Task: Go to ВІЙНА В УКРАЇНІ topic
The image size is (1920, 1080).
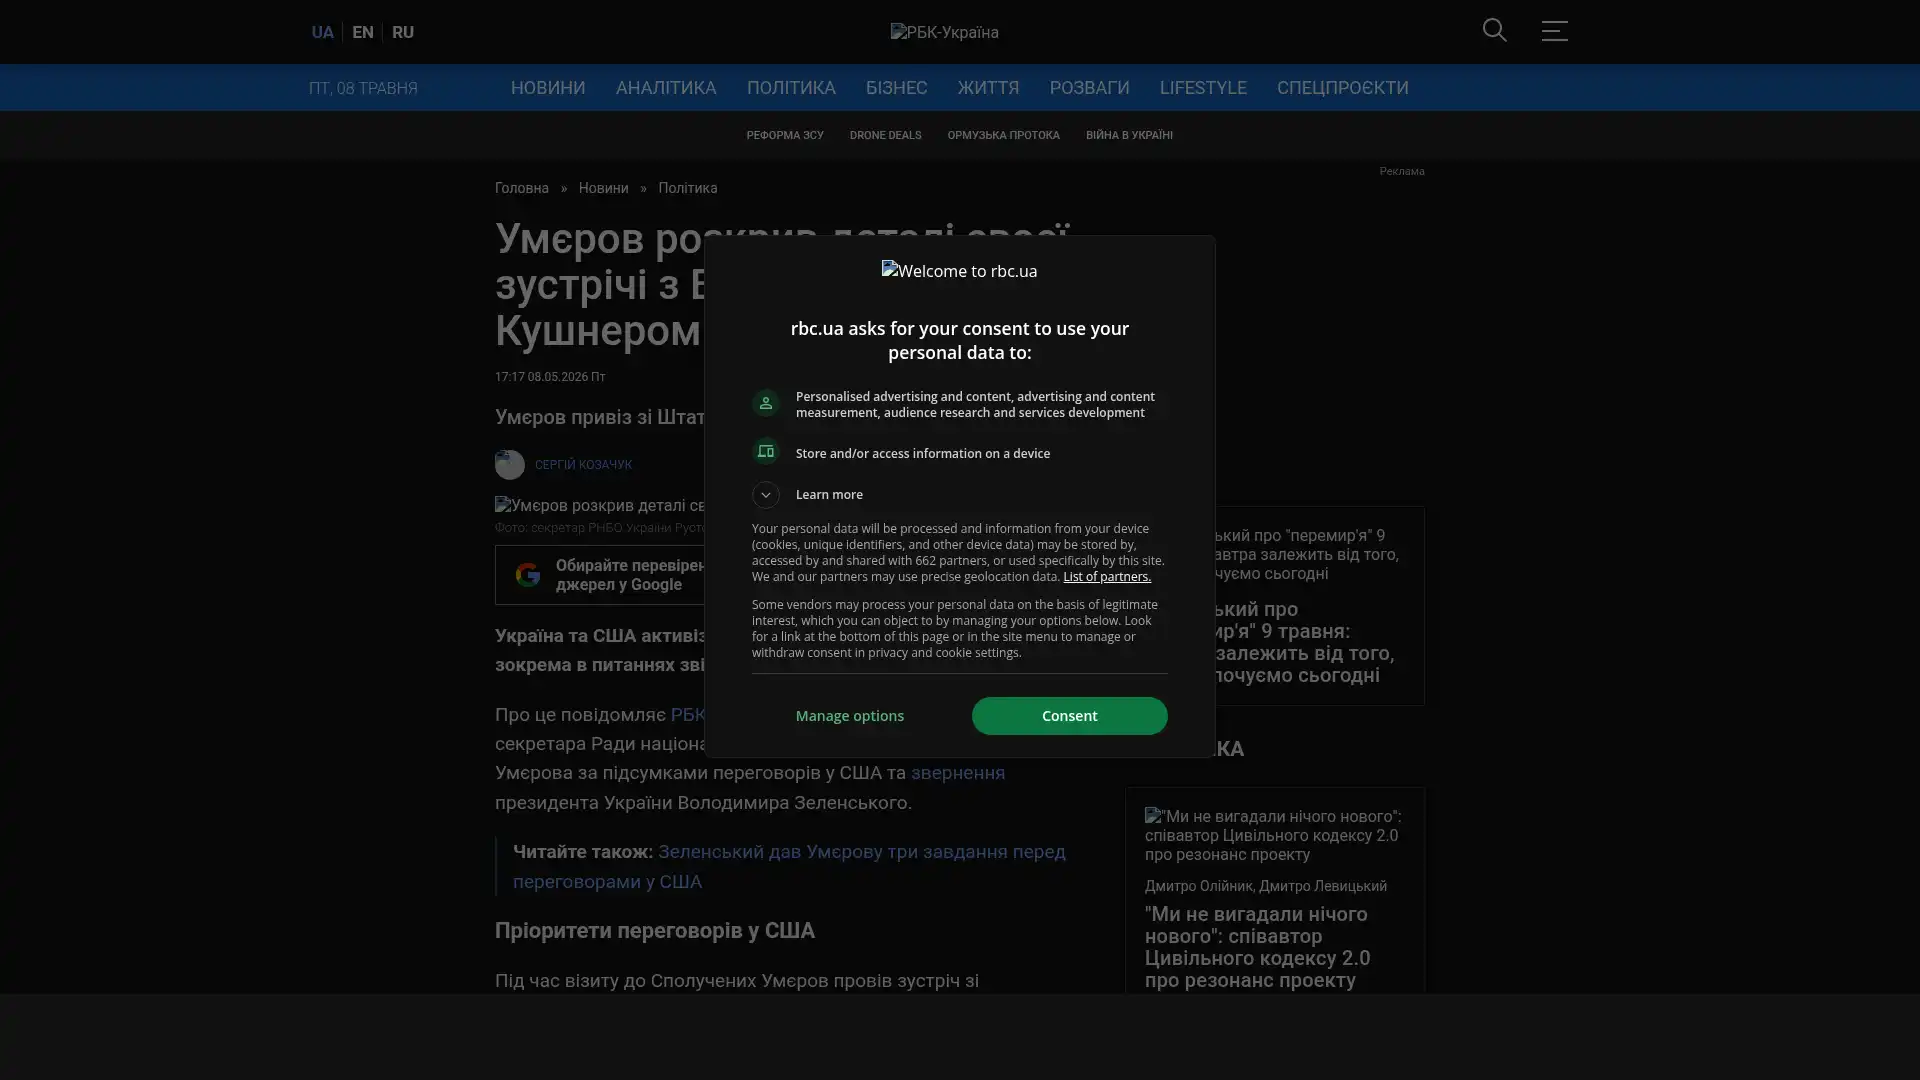Action: coord(1129,135)
